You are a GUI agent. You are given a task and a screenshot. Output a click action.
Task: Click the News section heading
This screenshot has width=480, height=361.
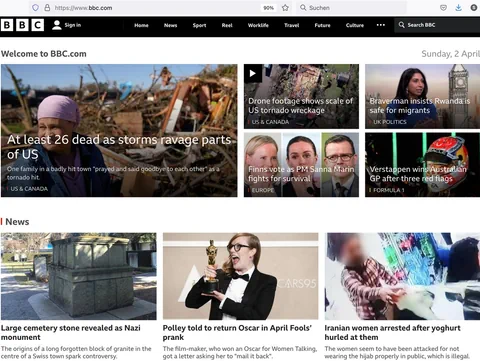(x=17, y=222)
